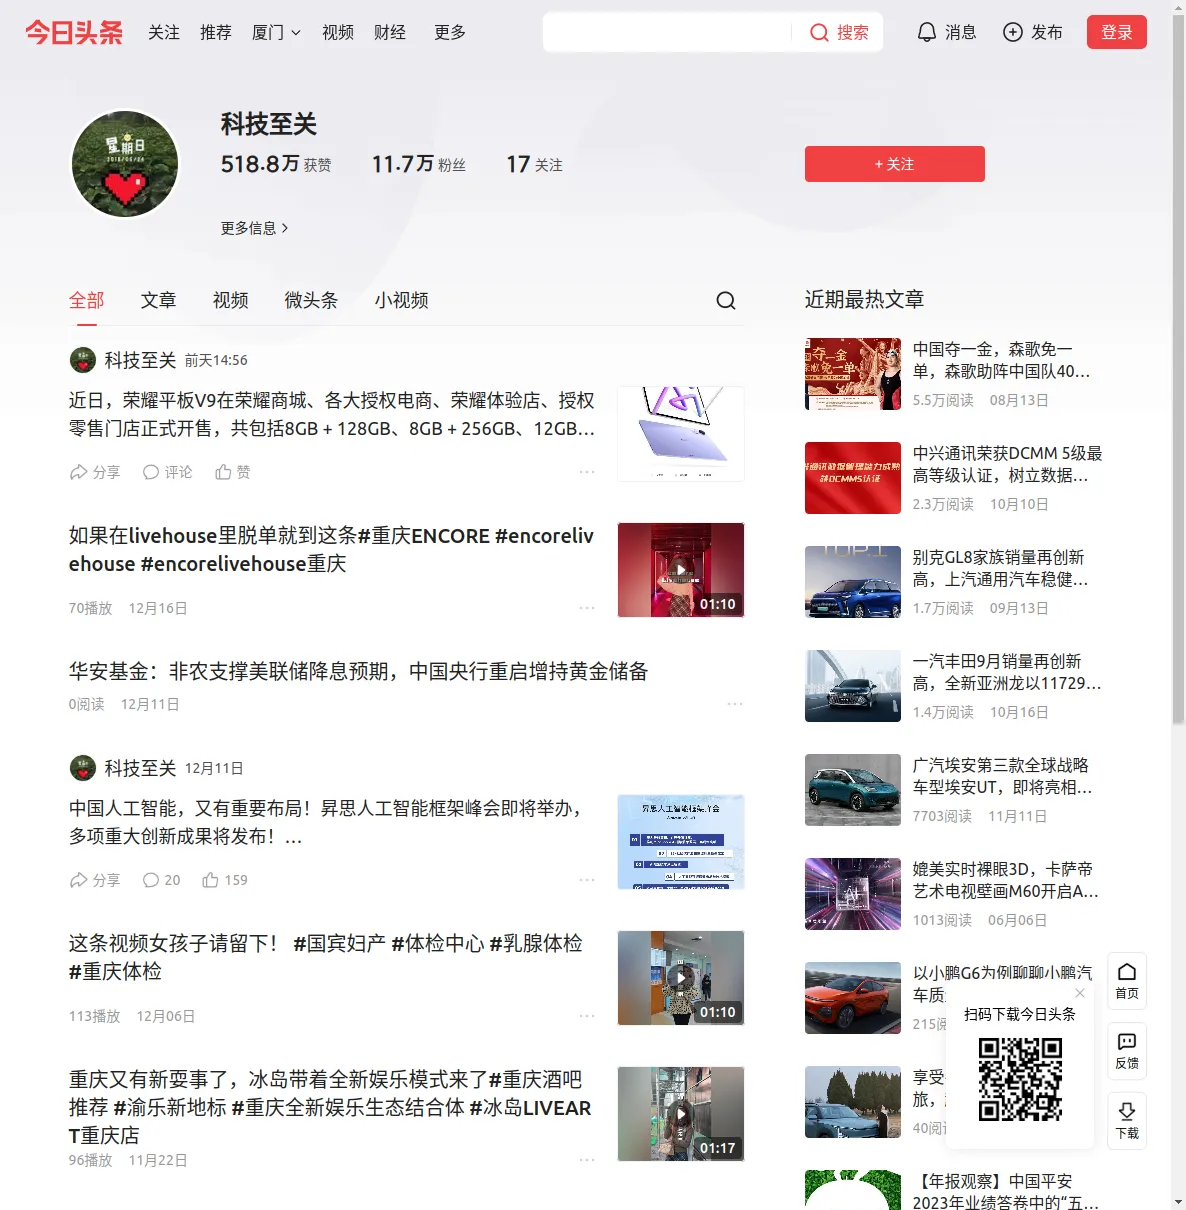The width and height of the screenshot is (1186, 1210).
Task: Open more options for 冰岛LIVEART video post
Action: pyautogui.click(x=587, y=1160)
